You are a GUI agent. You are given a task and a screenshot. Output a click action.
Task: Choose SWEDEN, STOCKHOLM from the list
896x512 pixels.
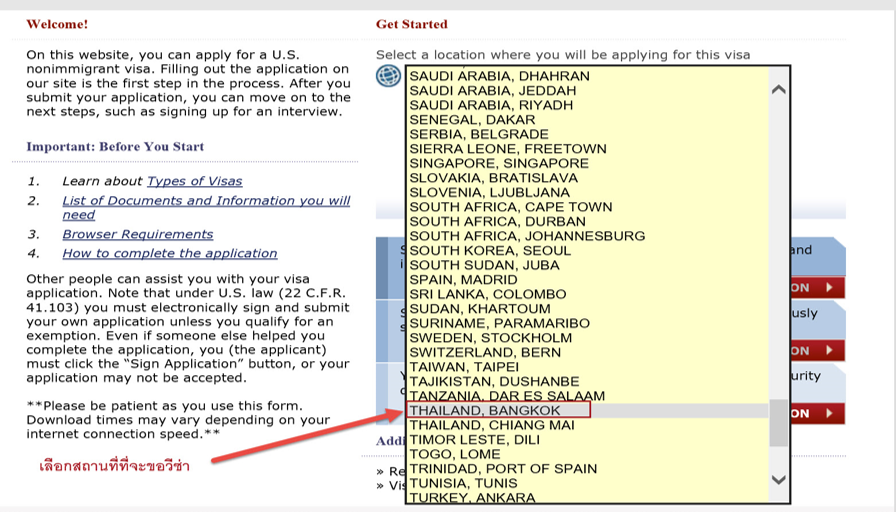(490, 338)
